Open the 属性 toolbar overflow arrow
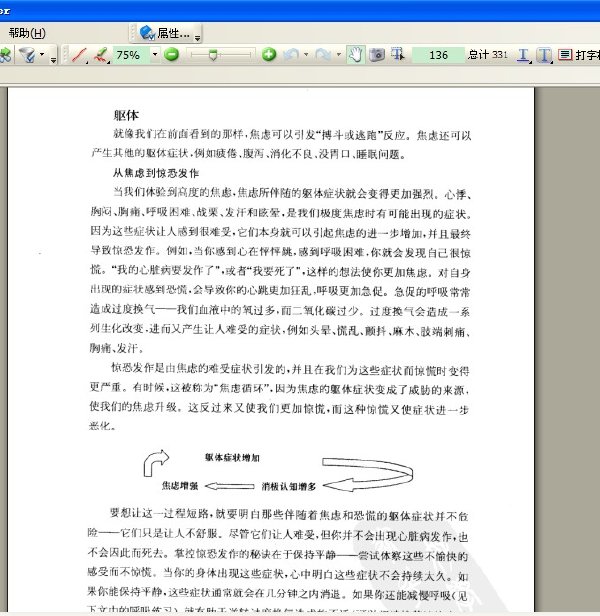Screen dimensions: 600x616 click(x=198, y=37)
